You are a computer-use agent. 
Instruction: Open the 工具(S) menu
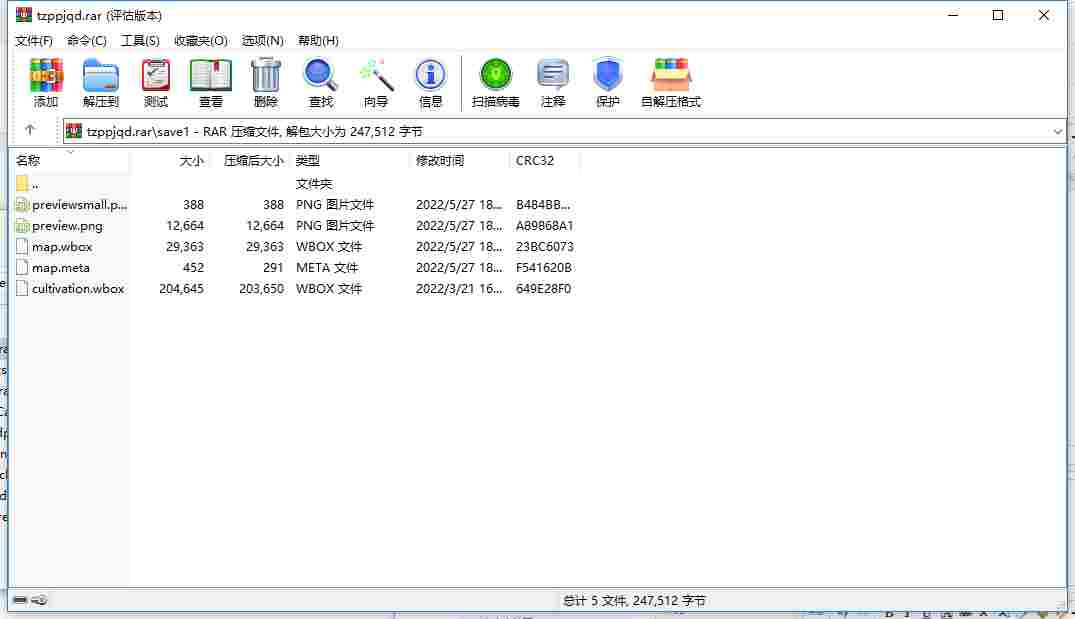click(x=140, y=40)
